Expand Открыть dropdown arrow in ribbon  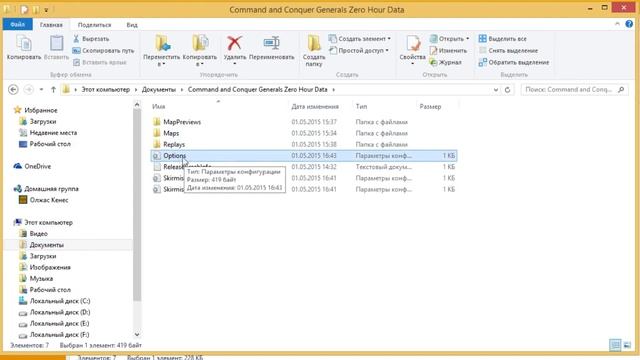[x=468, y=39]
